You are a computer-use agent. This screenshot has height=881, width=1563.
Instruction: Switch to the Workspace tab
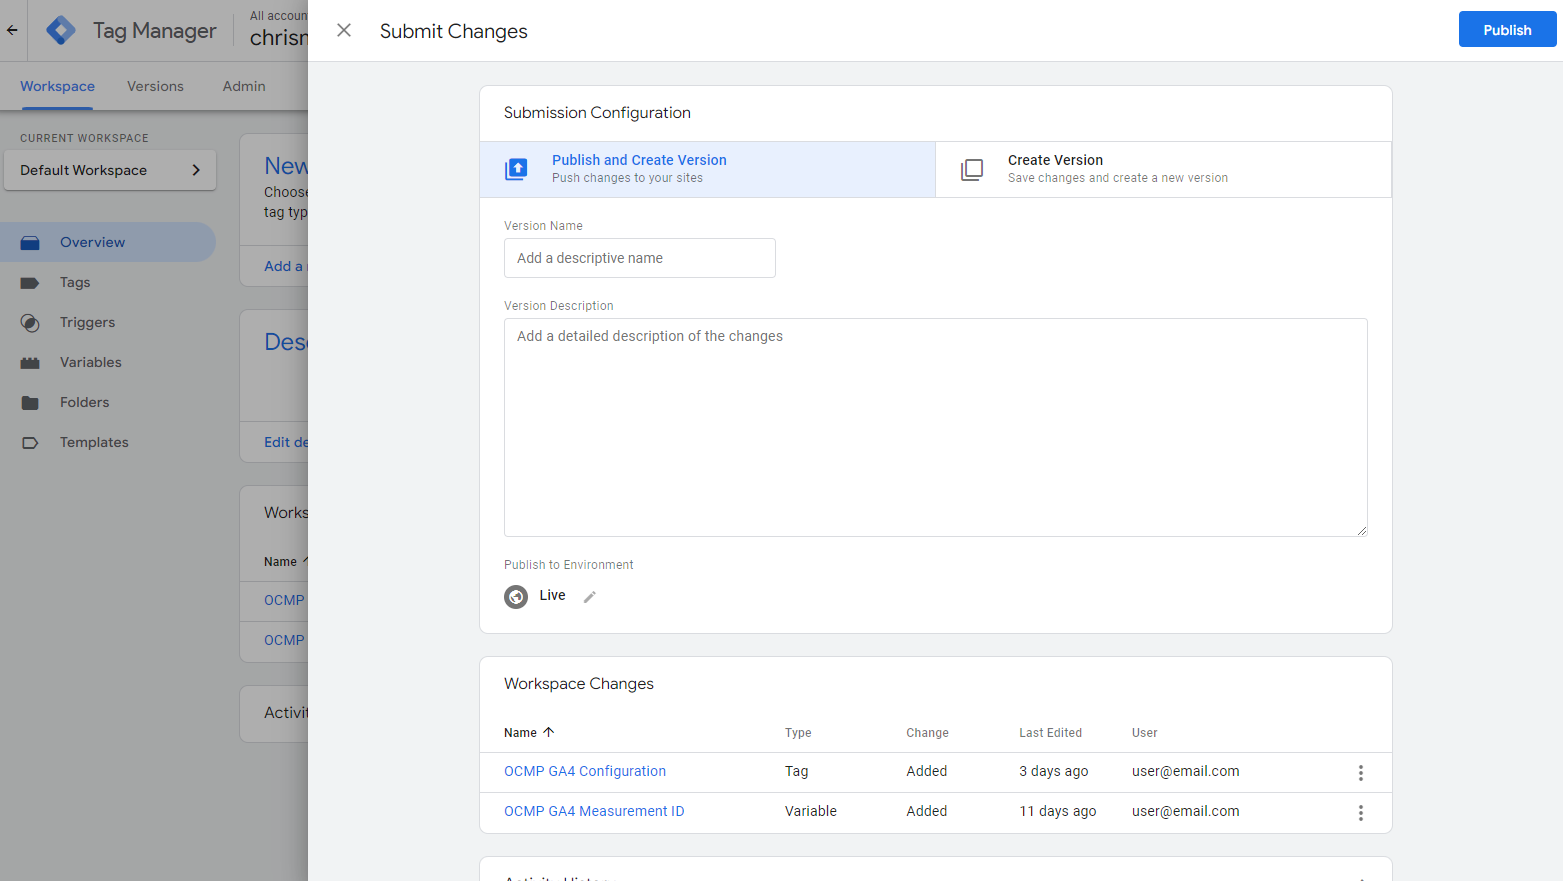pyautogui.click(x=57, y=86)
